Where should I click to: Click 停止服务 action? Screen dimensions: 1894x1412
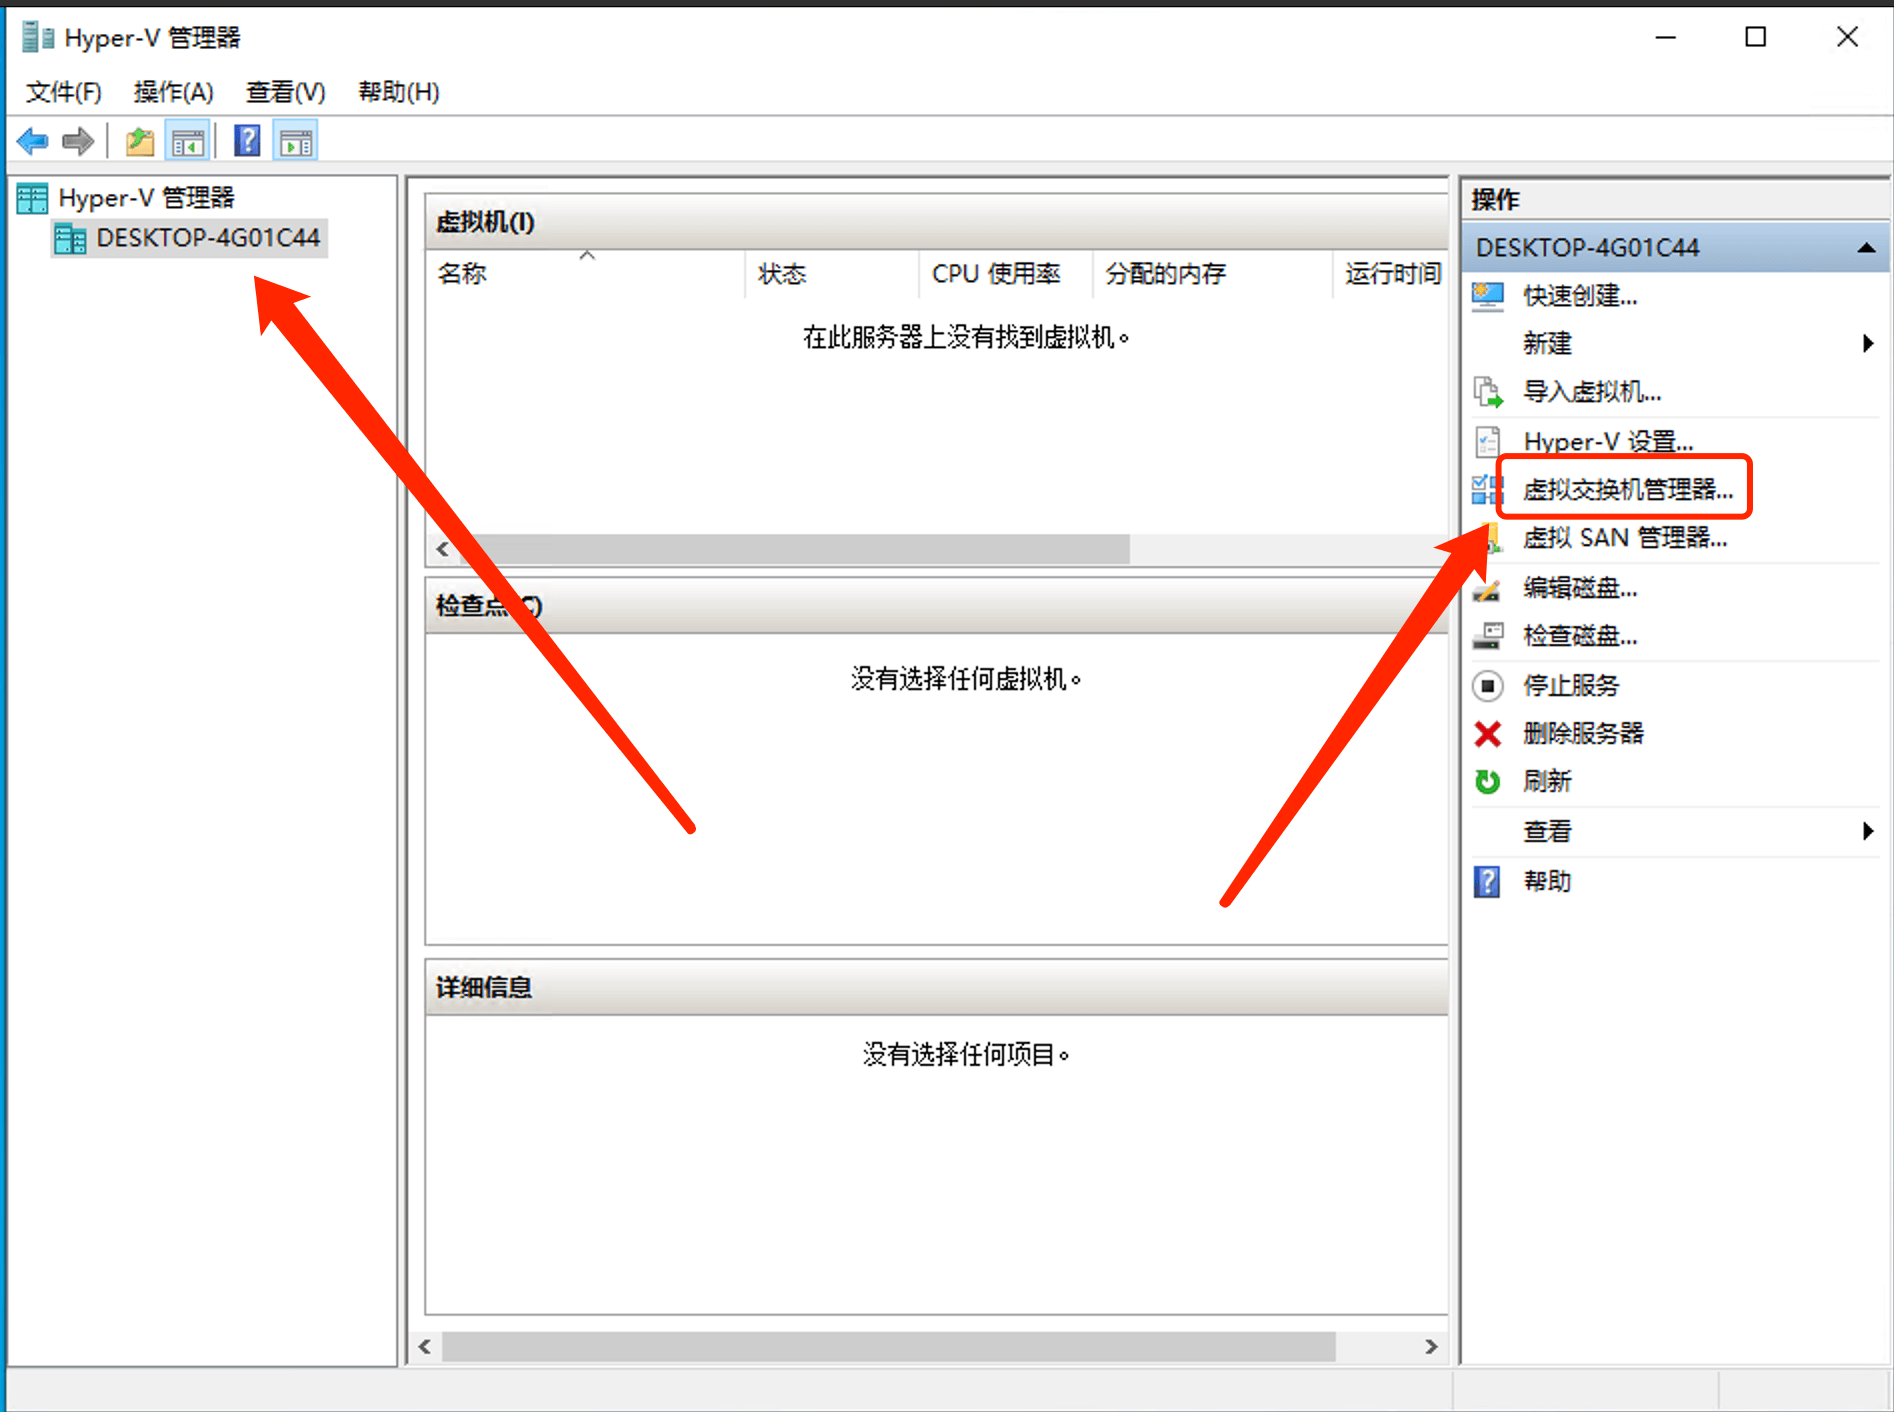[1571, 686]
